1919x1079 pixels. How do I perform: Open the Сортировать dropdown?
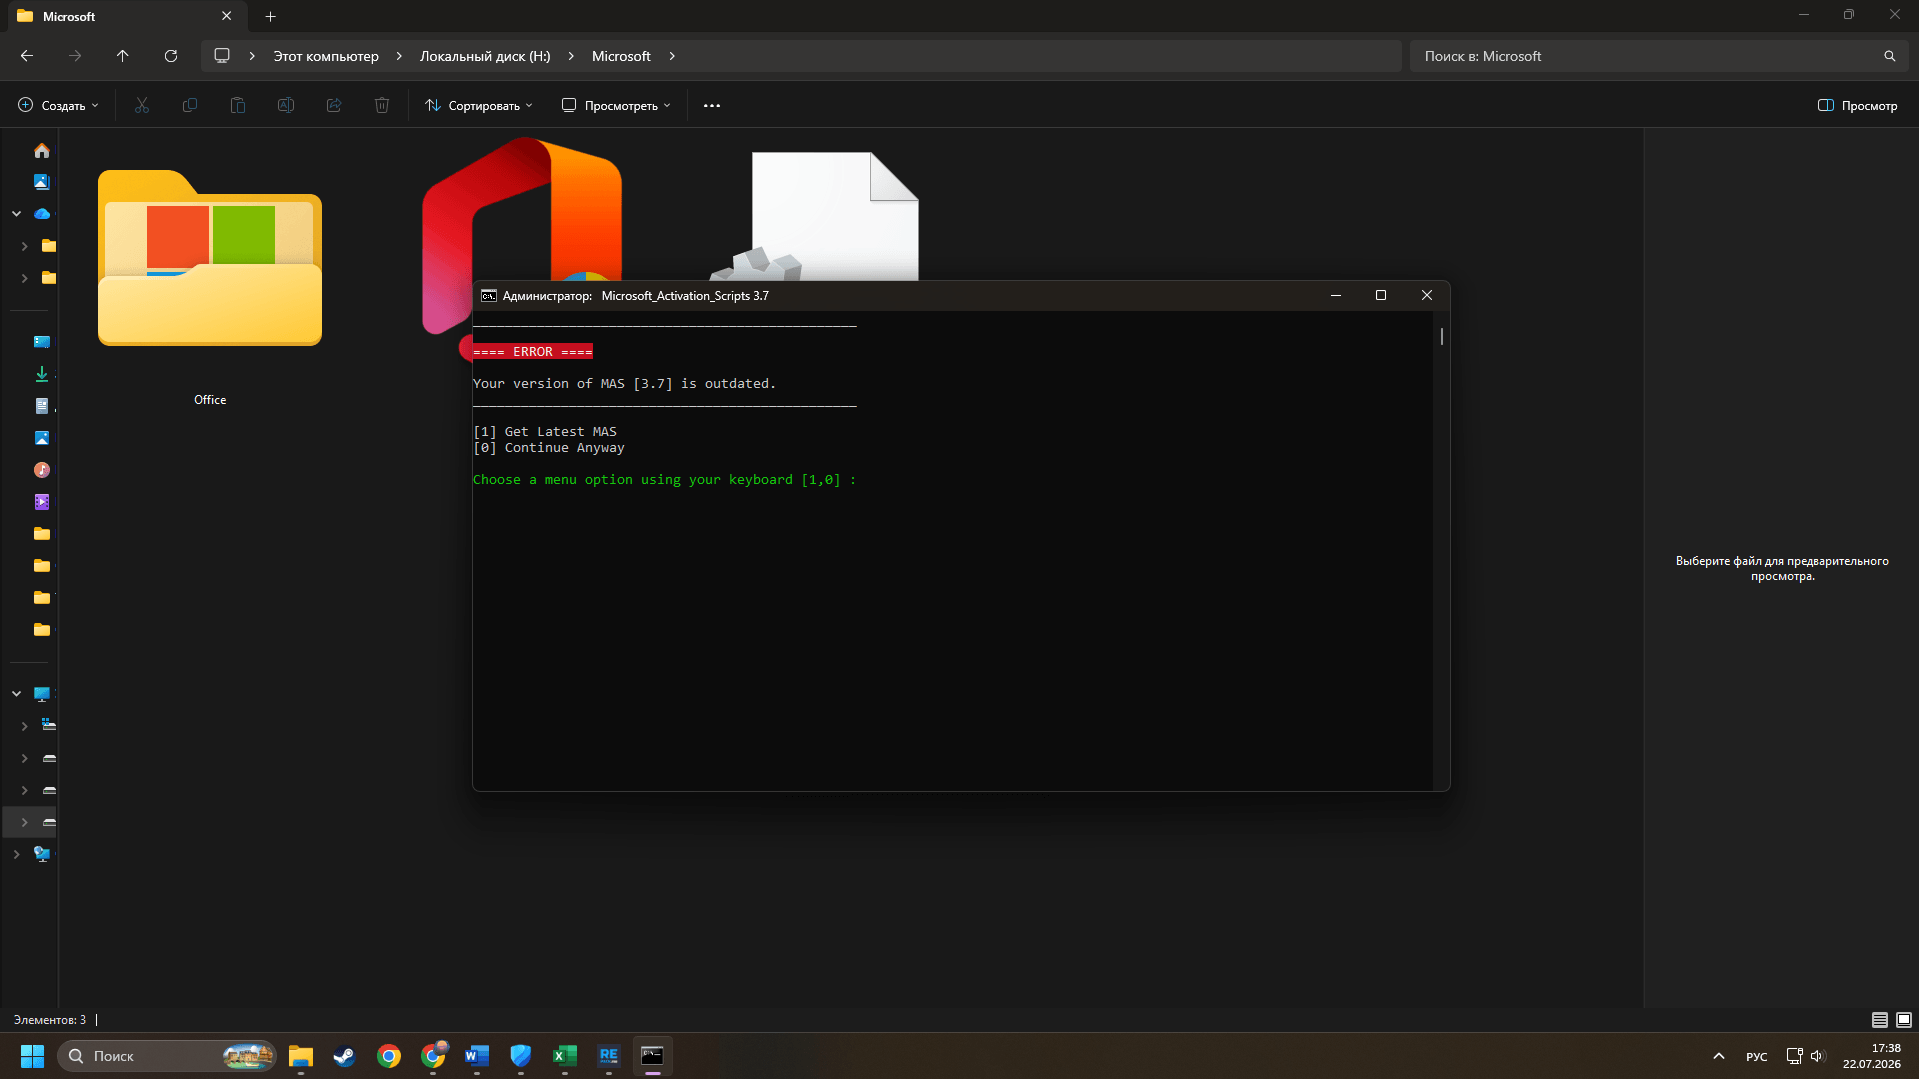pos(479,105)
